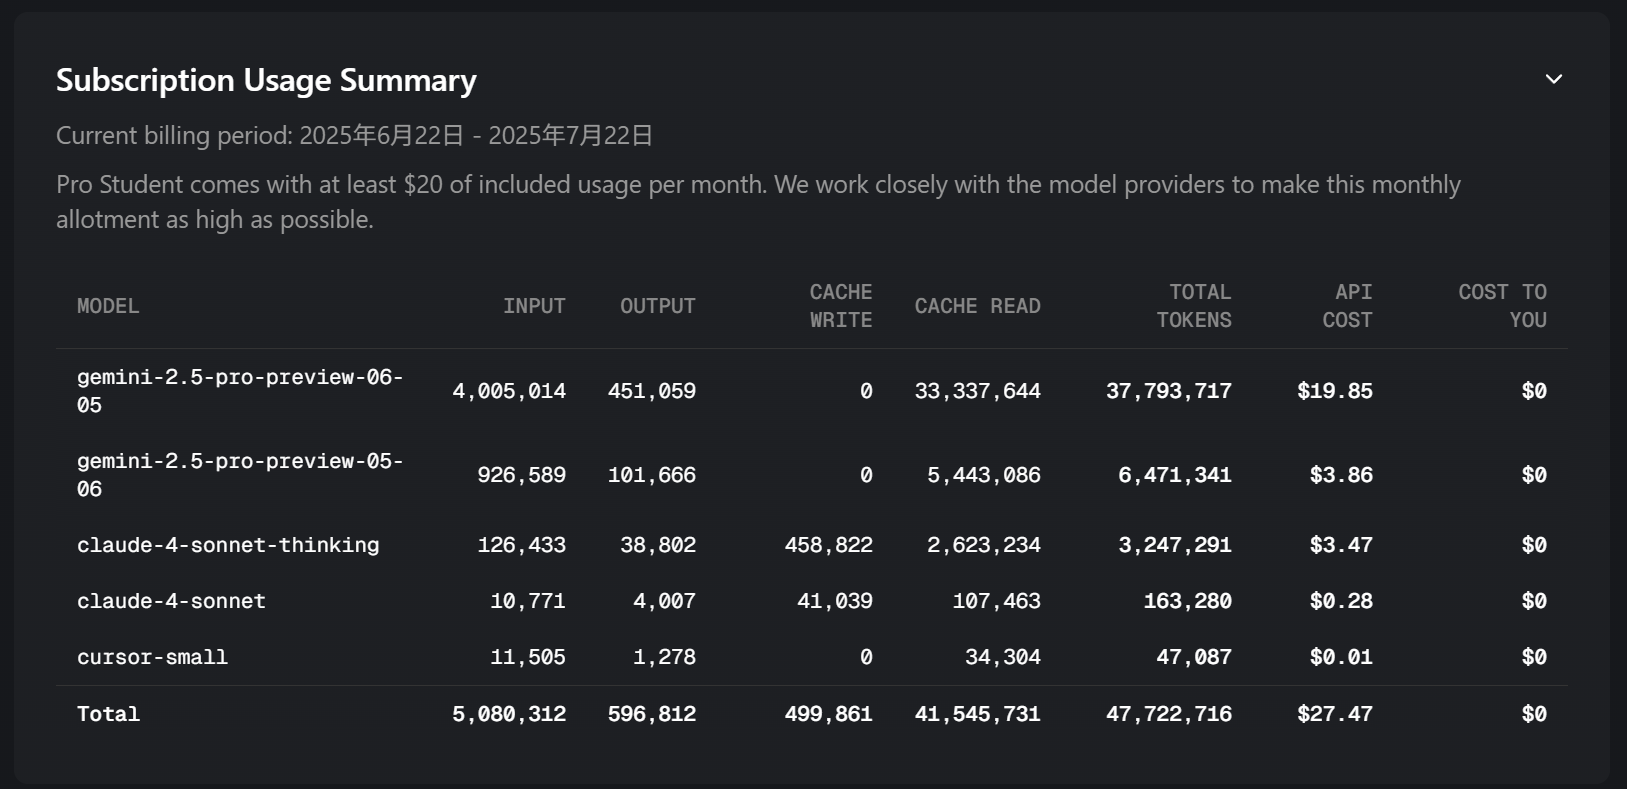Click cache write value 41,039
Screen dimensions: 1627x789
[x=835, y=601]
